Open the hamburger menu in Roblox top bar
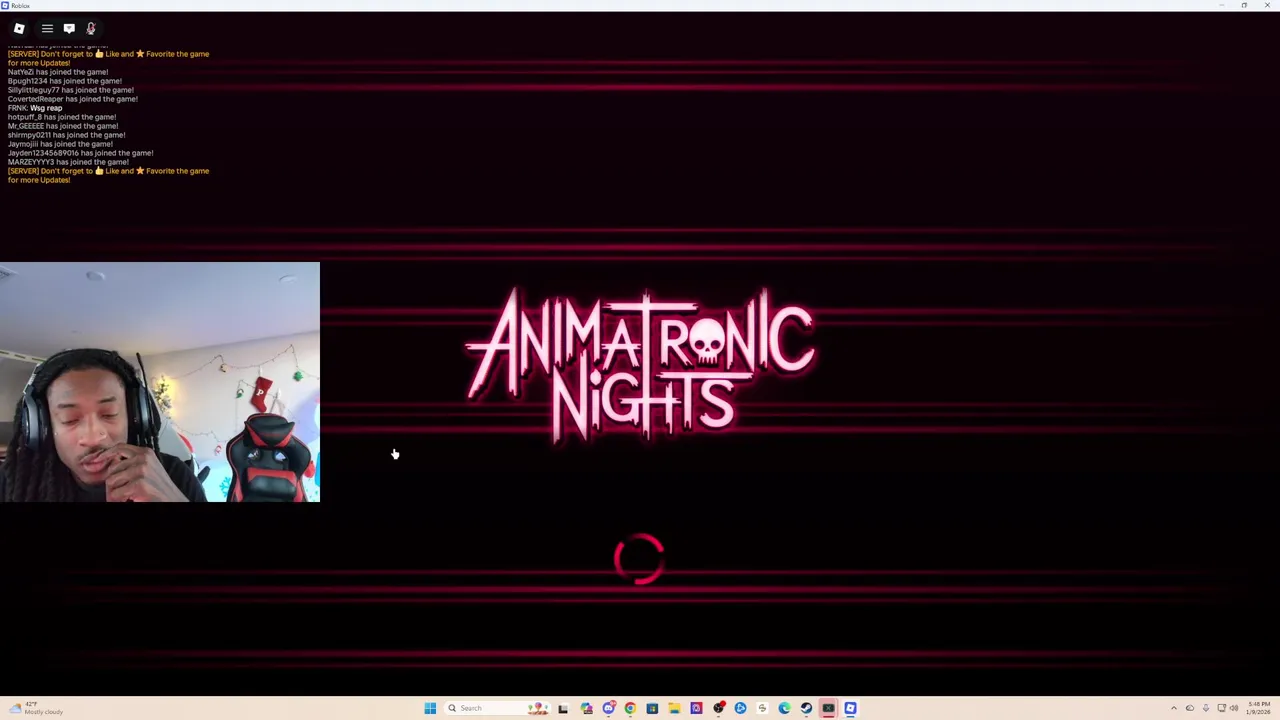This screenshot has height=720, width=1280. click(x=47, y=28)
